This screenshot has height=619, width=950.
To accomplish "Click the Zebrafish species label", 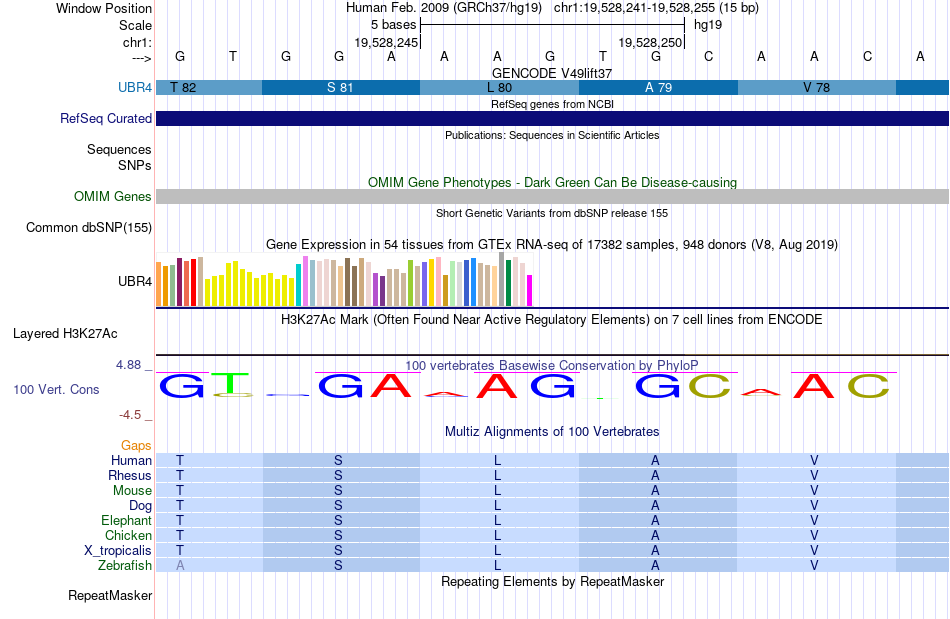I will click(125, 565).
